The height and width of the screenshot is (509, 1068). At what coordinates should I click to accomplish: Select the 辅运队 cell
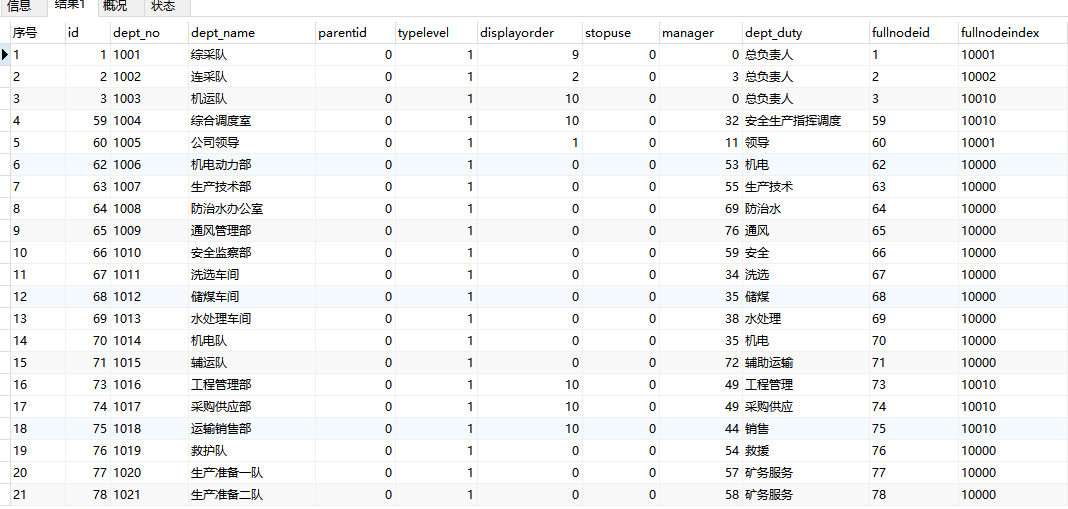[x=252, y=363]
